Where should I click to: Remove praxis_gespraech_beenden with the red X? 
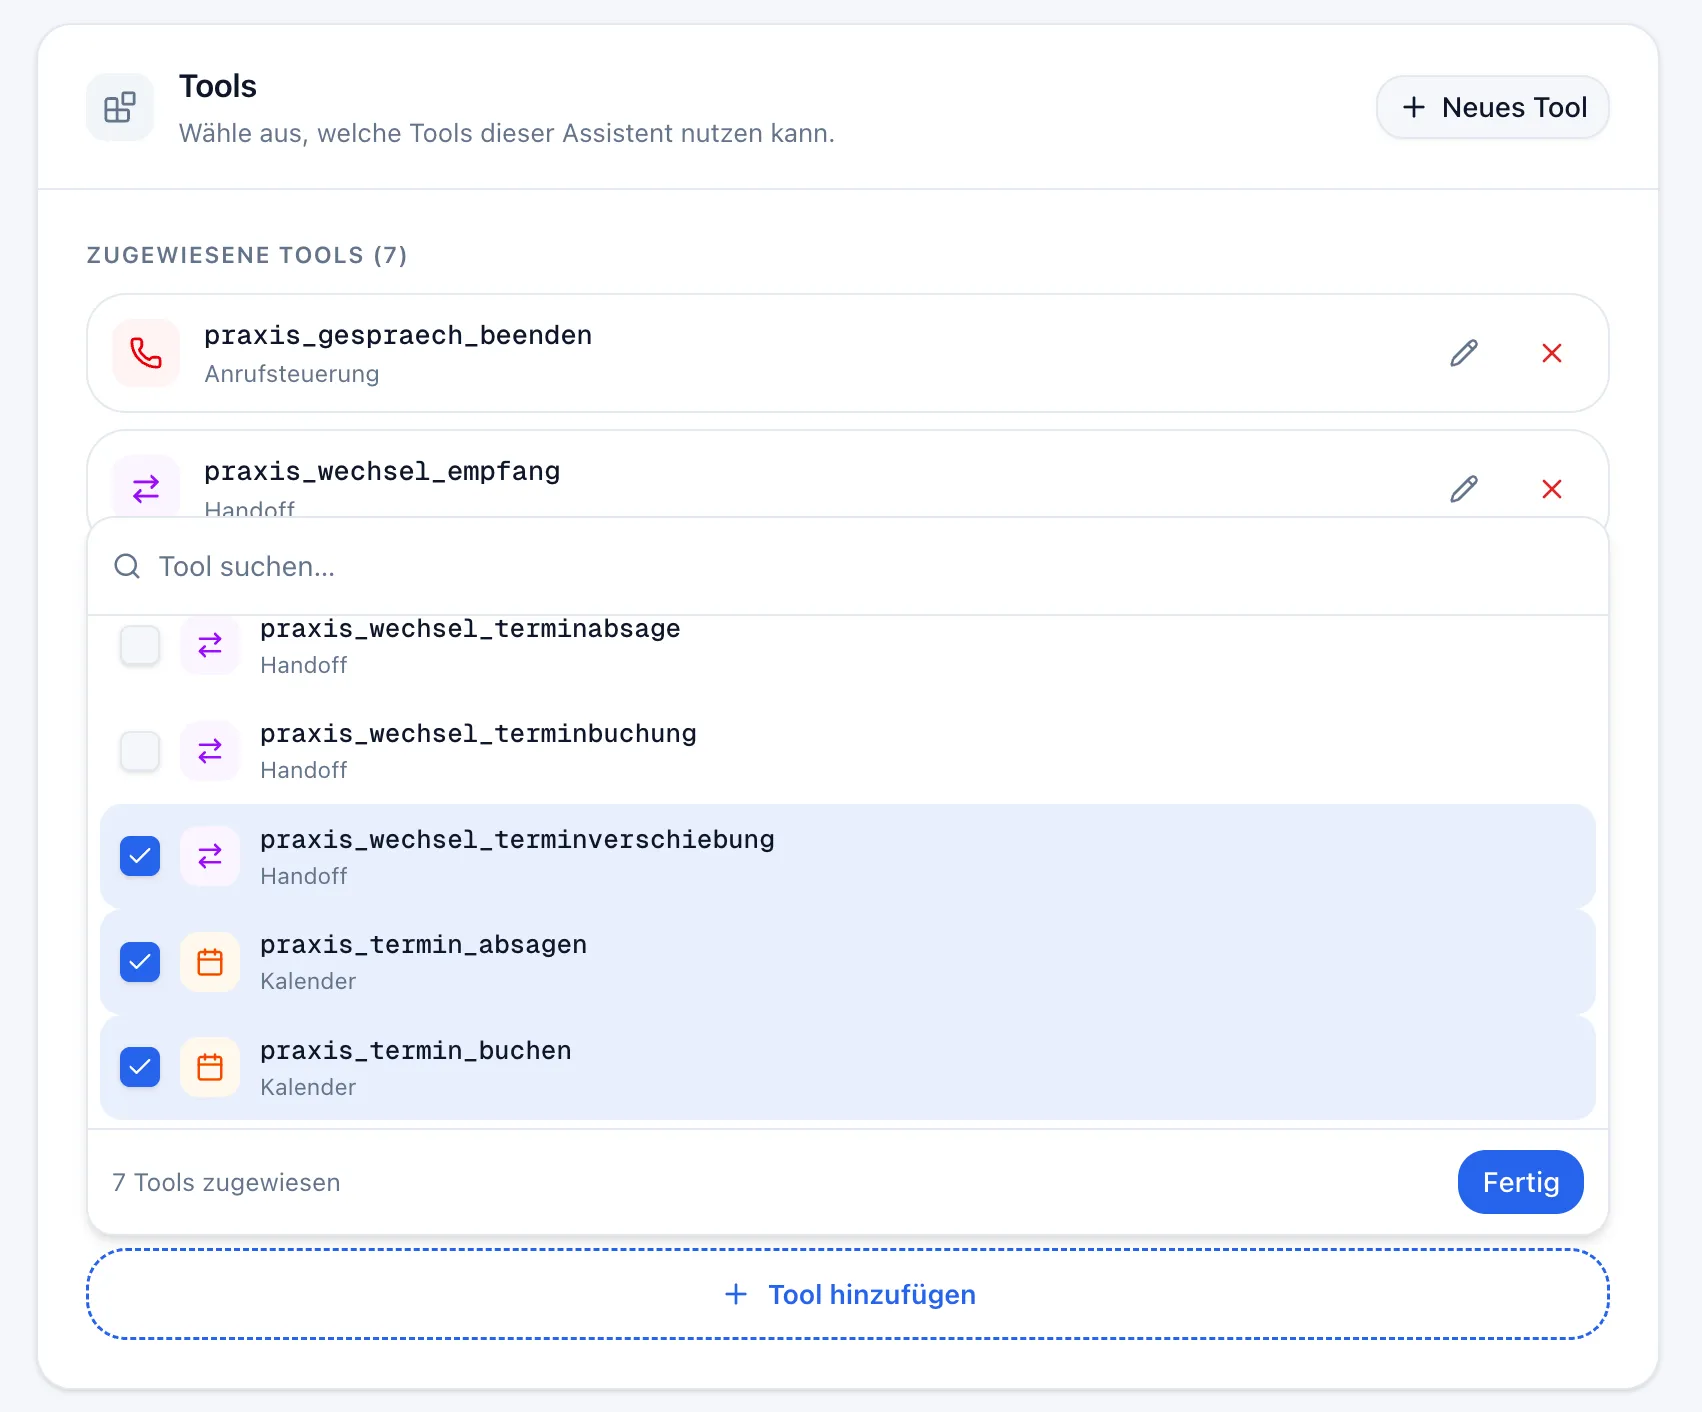tap(1551, 353)
